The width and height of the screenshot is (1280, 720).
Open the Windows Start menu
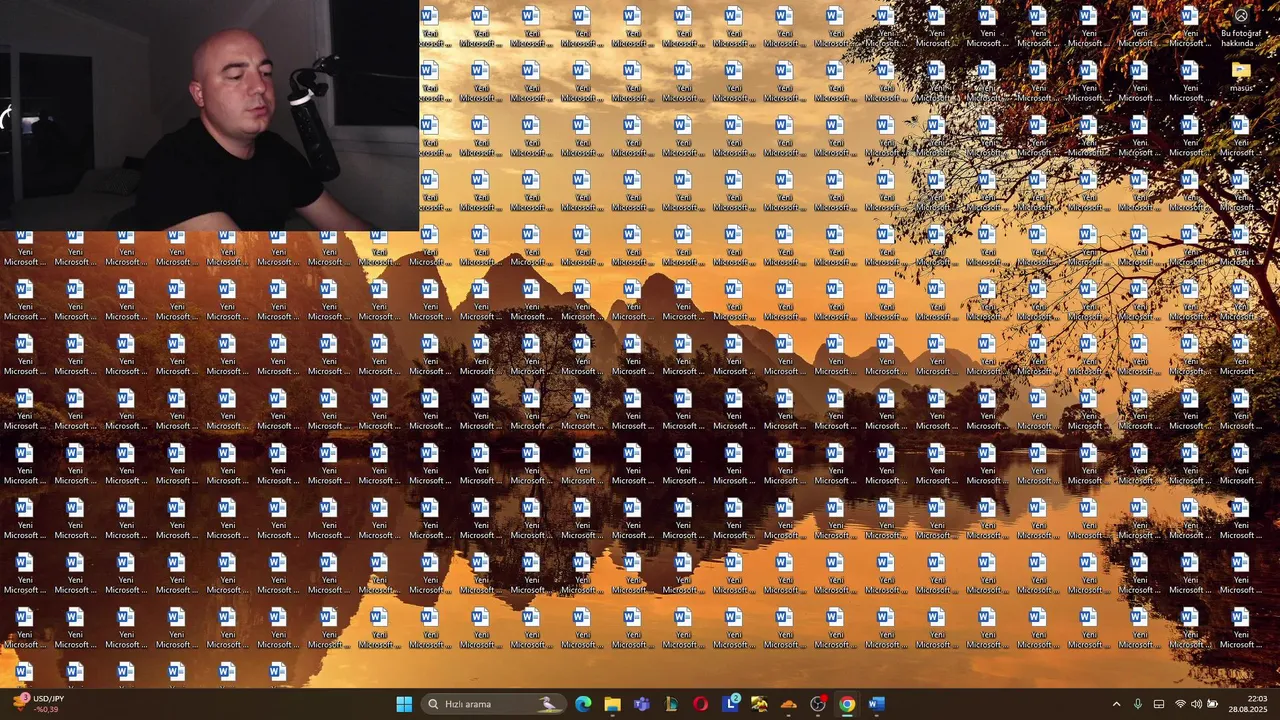click(404, 704)
